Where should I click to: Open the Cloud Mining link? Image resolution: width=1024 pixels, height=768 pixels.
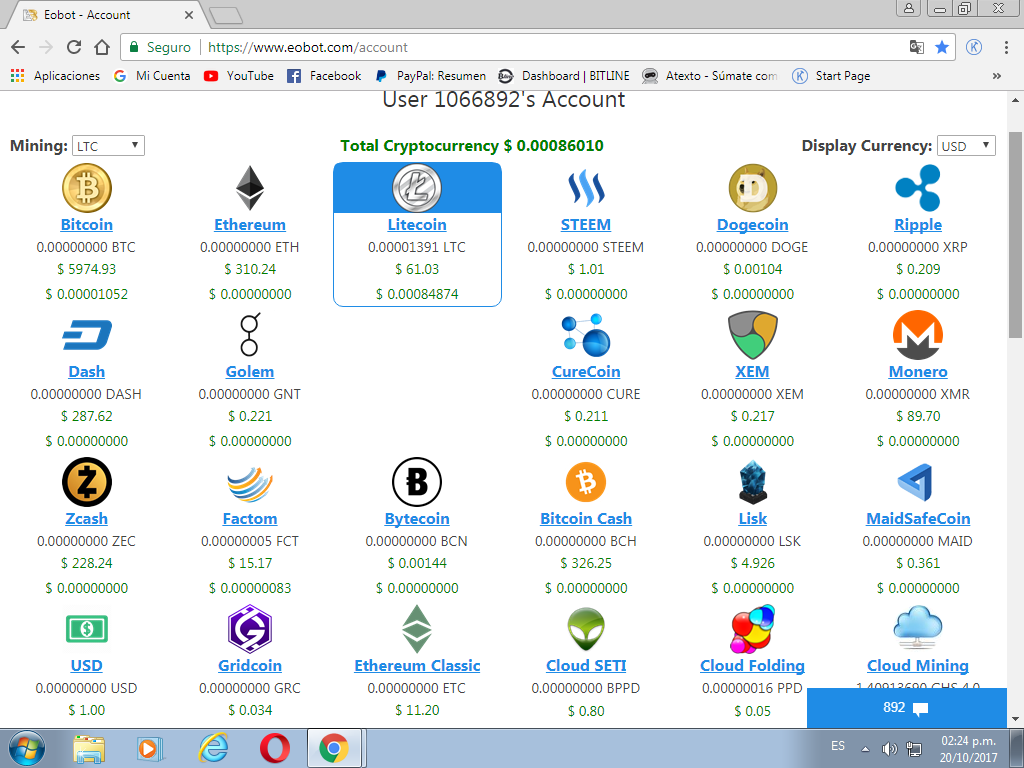tap(918, 665)
